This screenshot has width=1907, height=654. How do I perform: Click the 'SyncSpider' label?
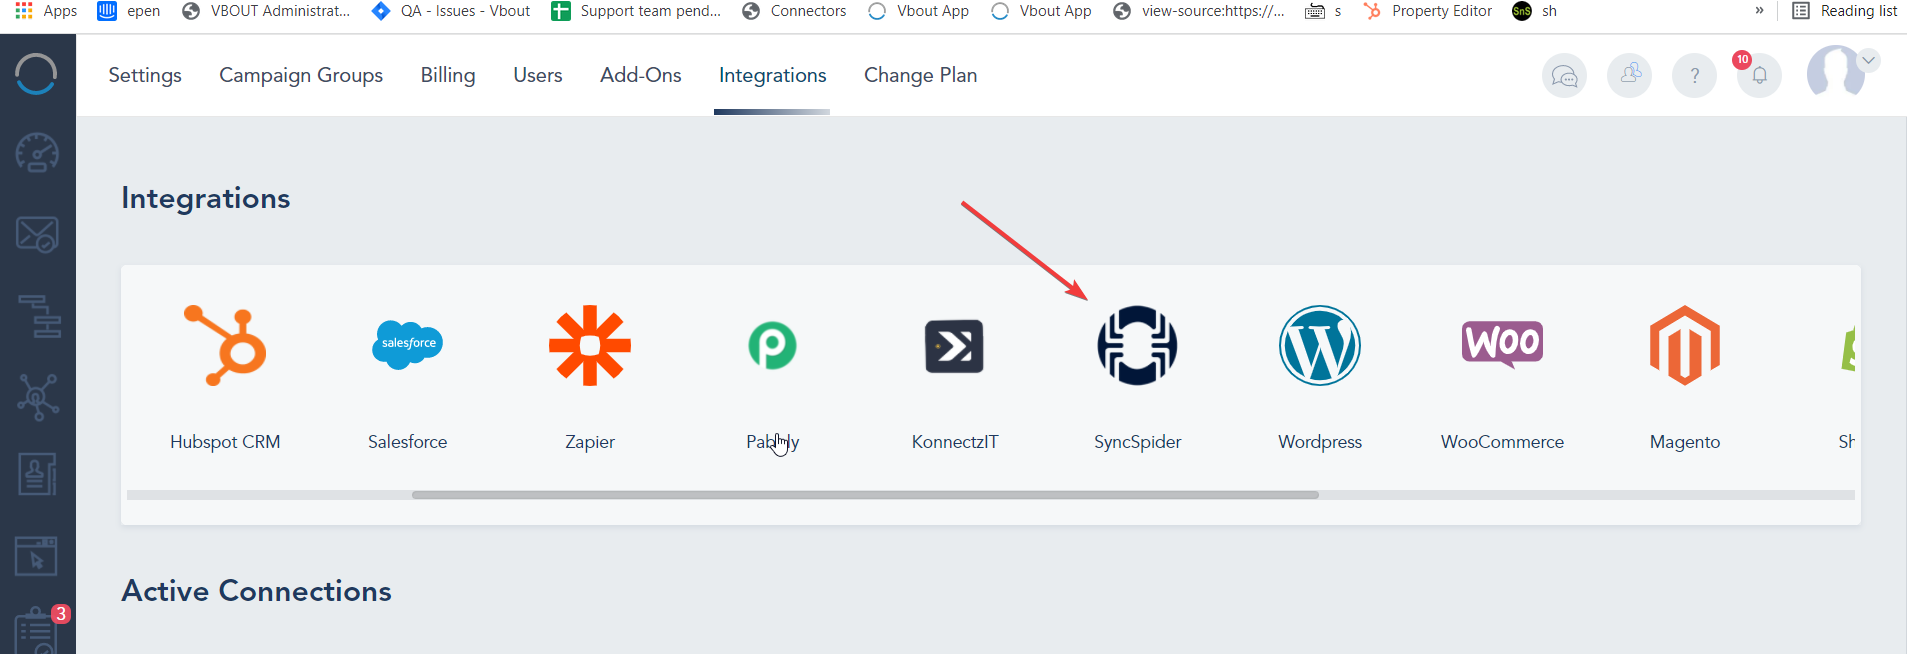point(1137,442)
